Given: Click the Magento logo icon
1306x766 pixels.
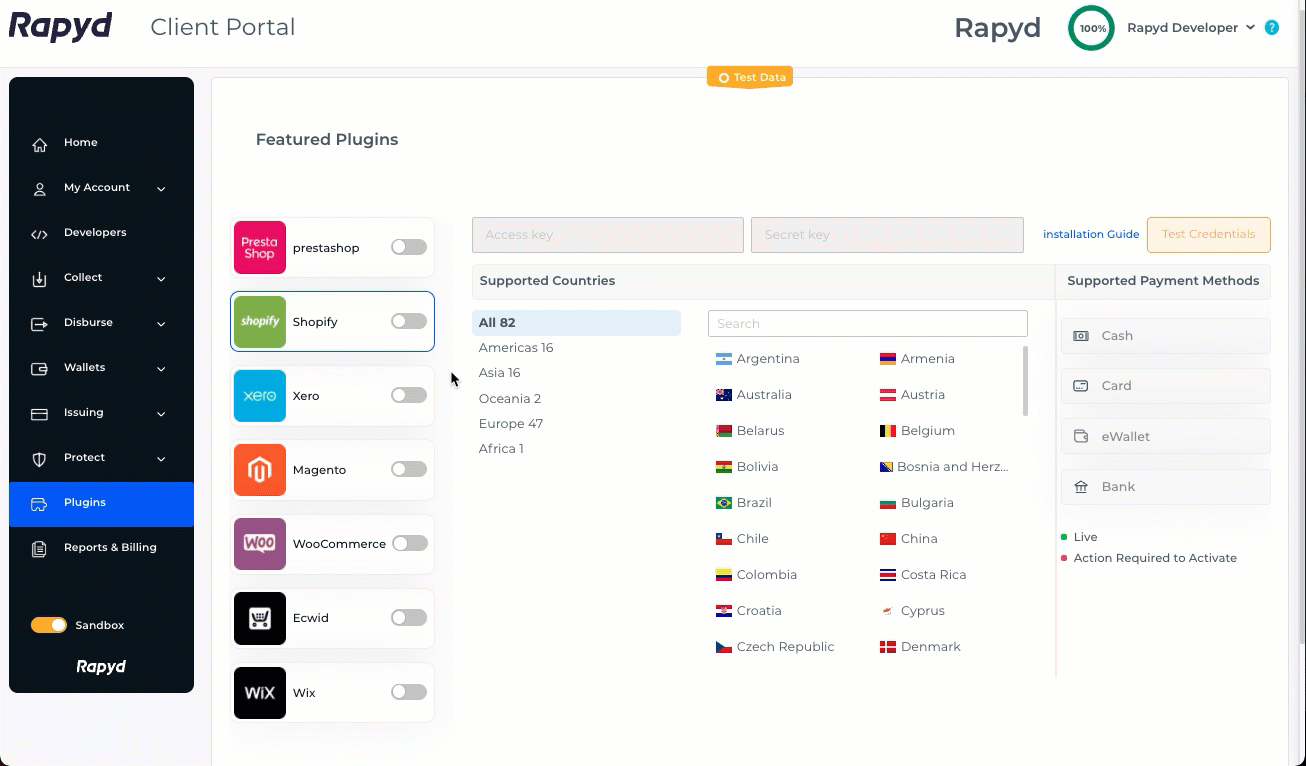Looking at the screenshot, I should (260, 469).
